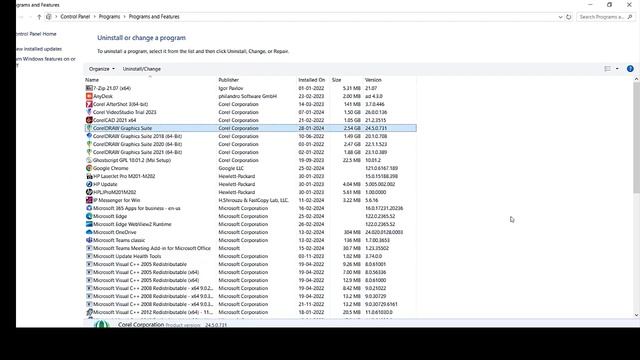Select the selected CorelDRAW Graphics Suite row
The image size is (640, 360).
tap(251, 128)
